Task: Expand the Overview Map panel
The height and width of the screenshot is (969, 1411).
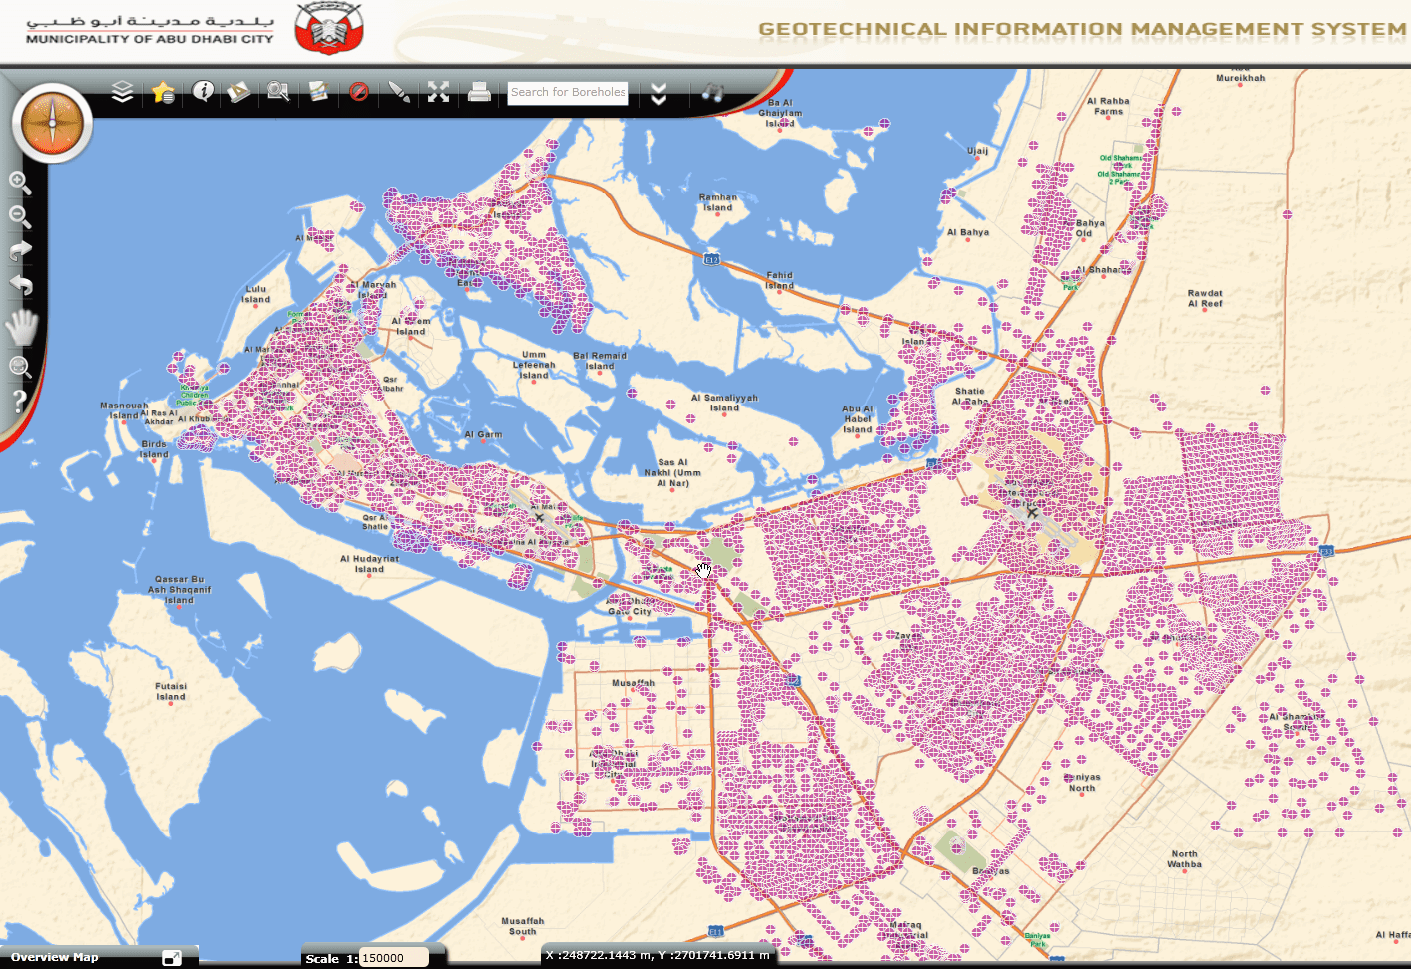Action: [172, 957]
